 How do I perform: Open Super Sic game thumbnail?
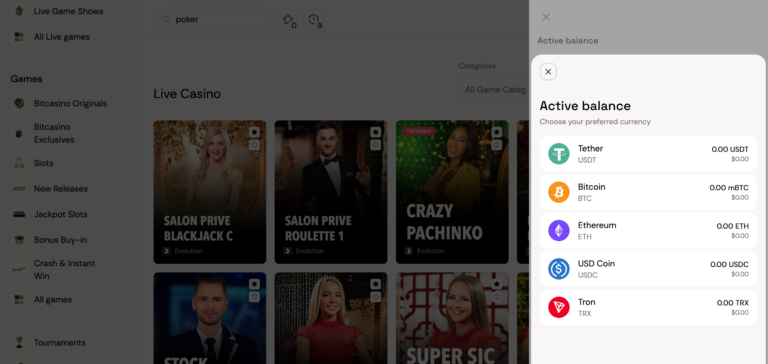pos(452,318)
